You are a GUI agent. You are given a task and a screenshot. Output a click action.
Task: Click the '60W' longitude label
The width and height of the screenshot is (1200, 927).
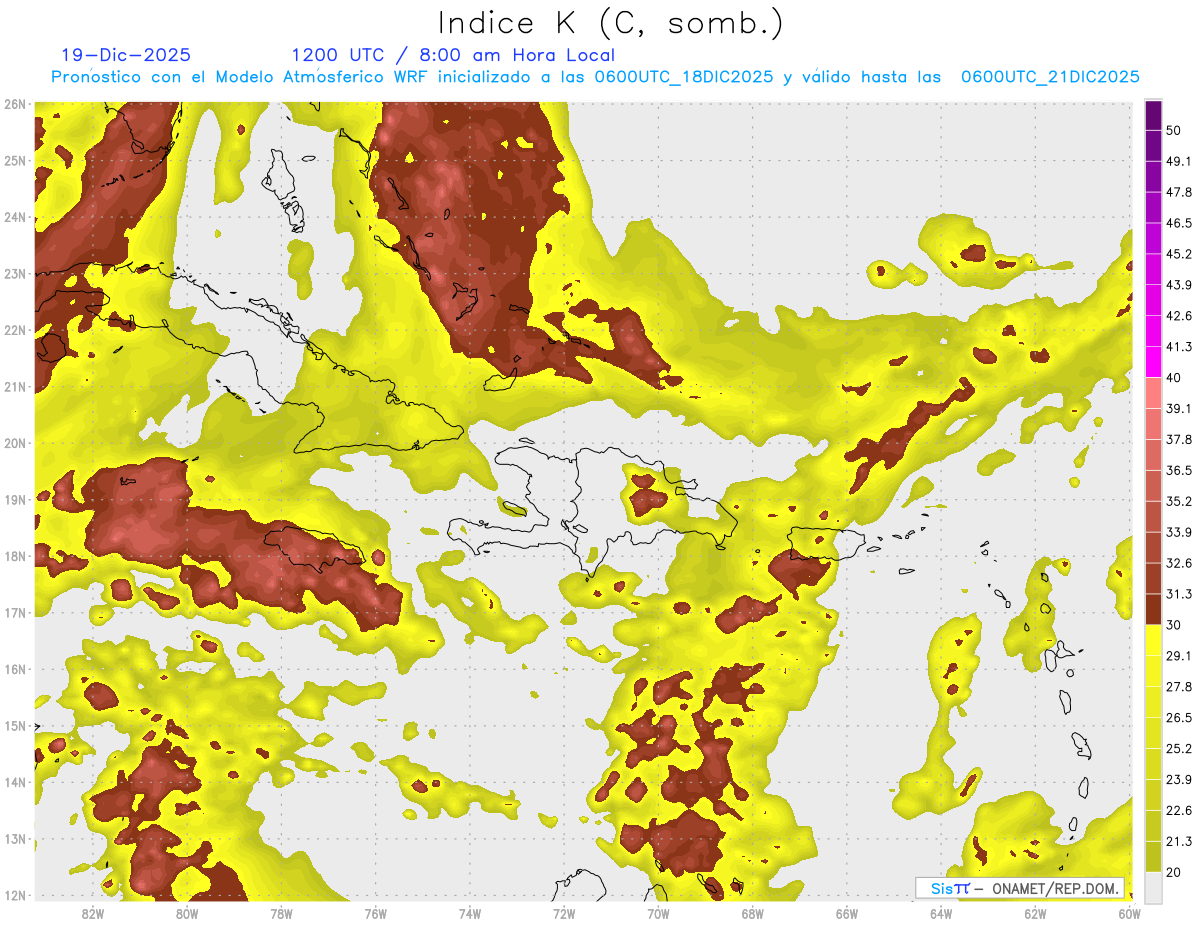[1130, 913]
